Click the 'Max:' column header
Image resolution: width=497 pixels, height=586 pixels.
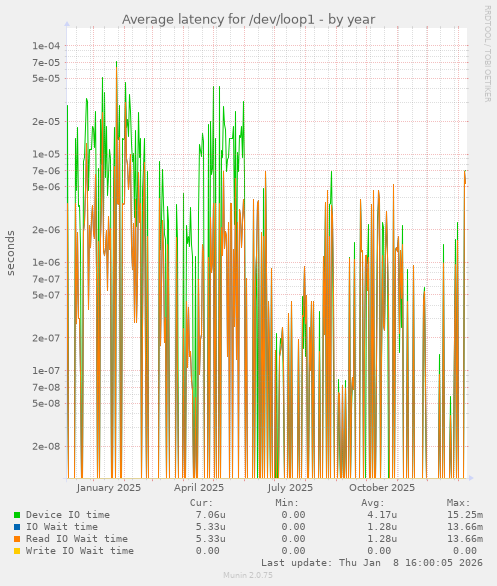click(x=458, y=503)
